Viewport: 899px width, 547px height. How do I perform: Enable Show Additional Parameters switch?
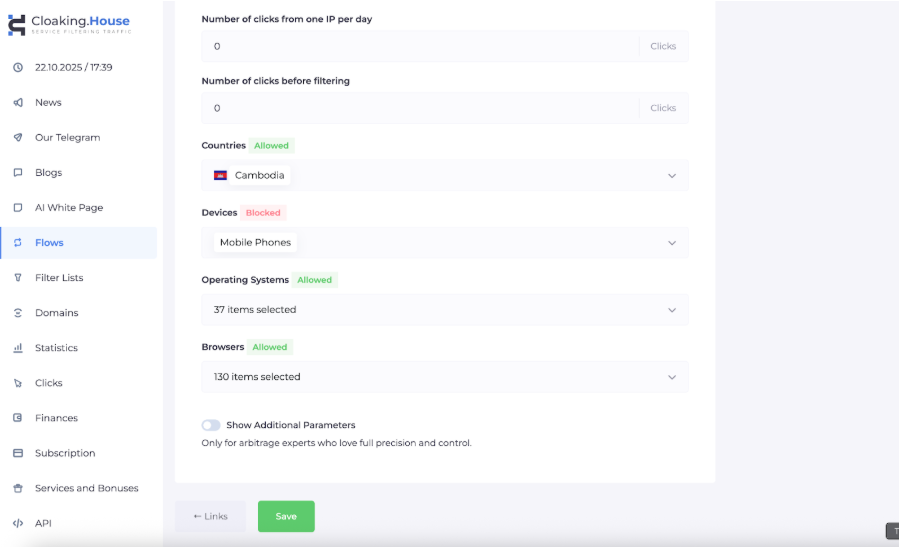point(211,425)
